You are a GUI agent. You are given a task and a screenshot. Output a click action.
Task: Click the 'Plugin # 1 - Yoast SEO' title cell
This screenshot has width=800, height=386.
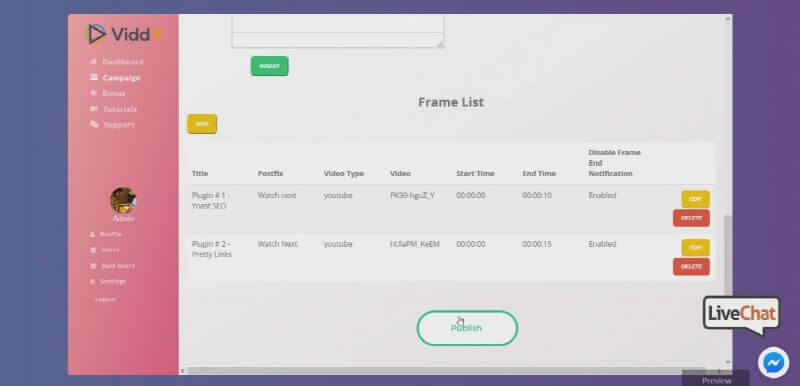pos(211,200)
